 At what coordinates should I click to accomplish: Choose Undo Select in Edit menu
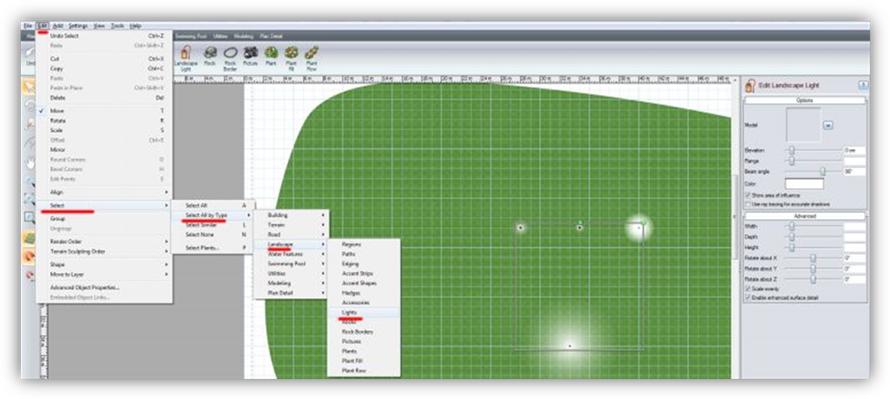(x=104, y=36)
